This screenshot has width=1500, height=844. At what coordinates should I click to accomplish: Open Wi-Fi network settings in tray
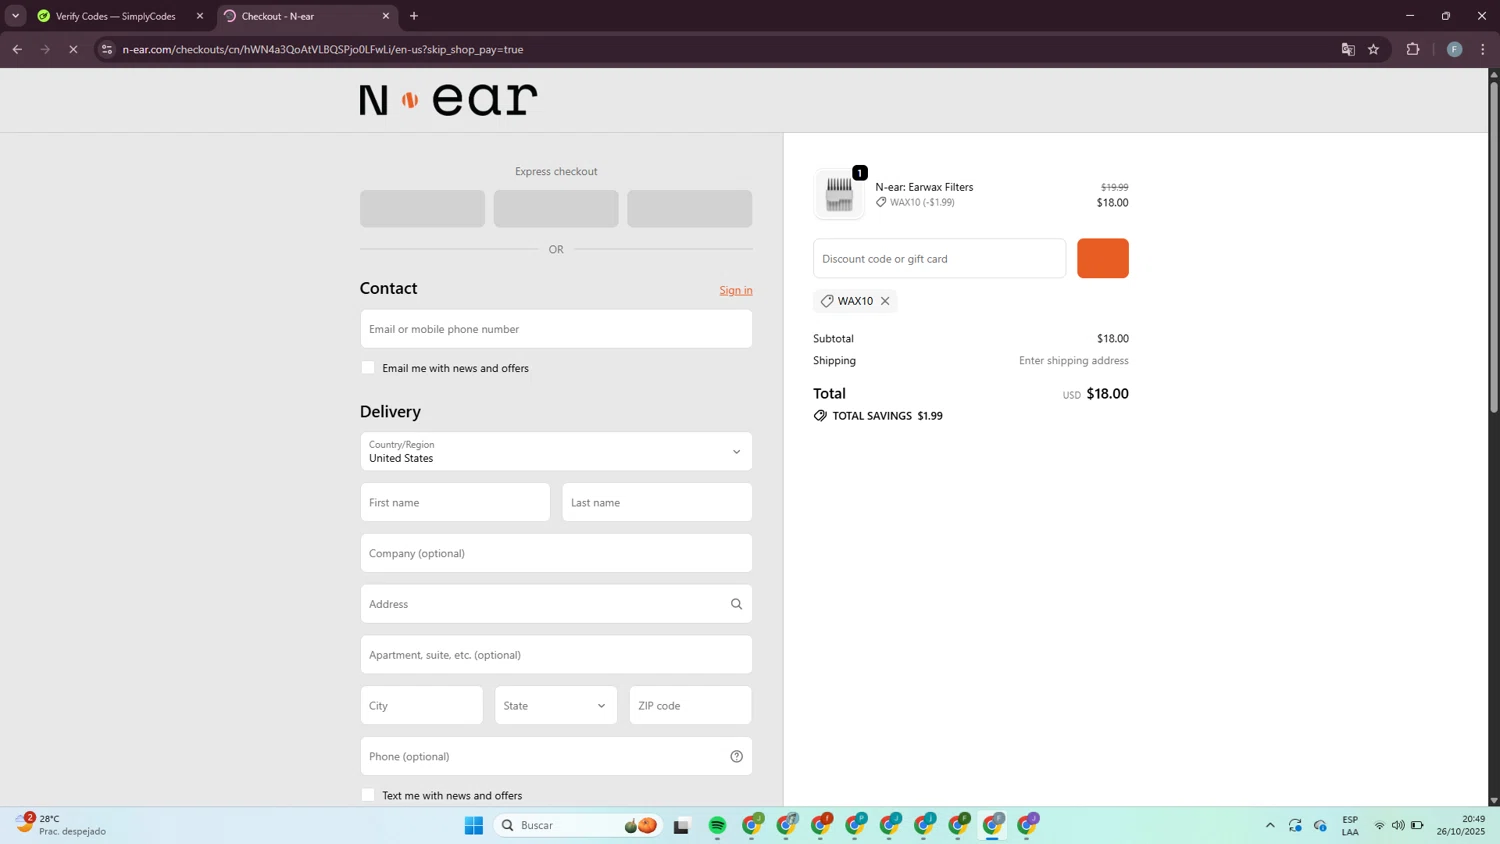pos(1379,825)
